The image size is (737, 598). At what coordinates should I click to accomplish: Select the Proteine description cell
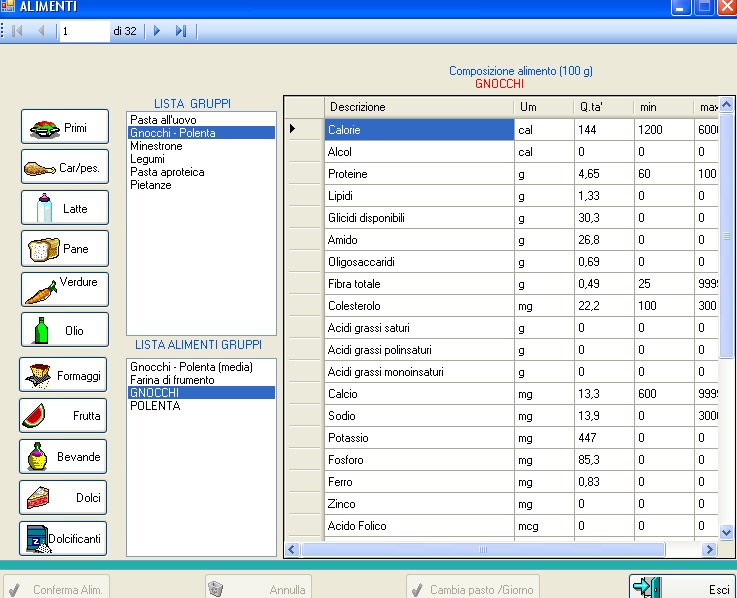pyautogui.click(x=419, y=174)
